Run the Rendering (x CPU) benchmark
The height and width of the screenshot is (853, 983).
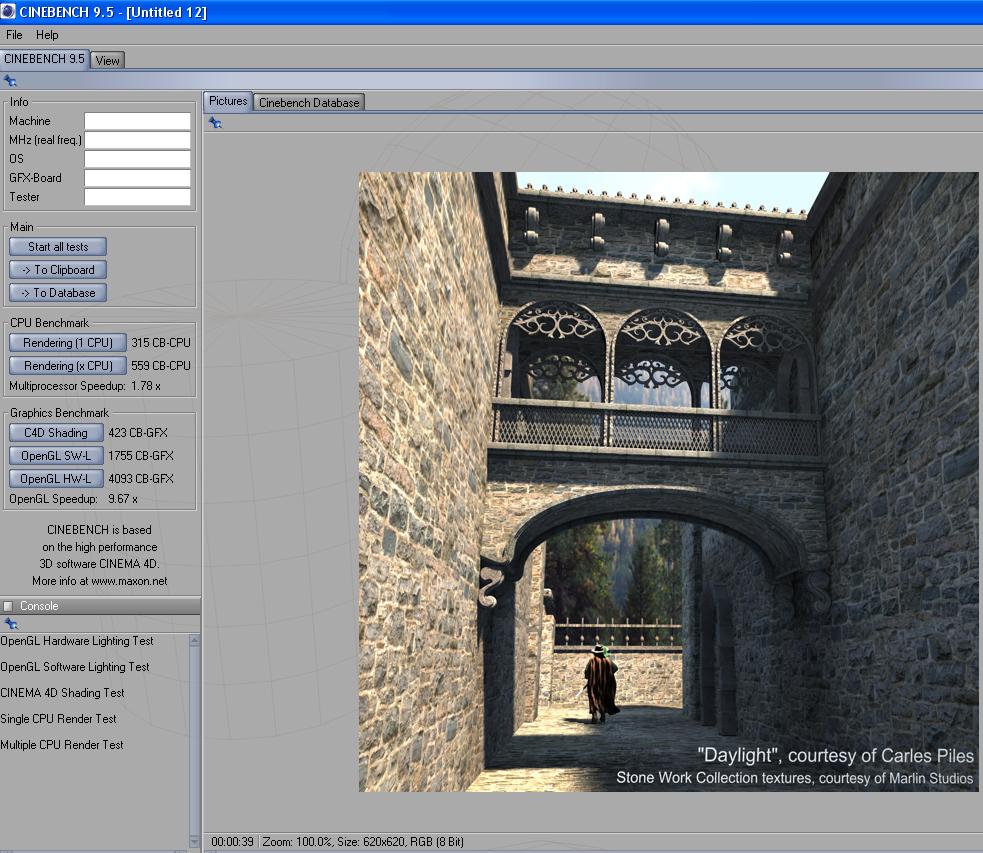[x=68, y=365]
